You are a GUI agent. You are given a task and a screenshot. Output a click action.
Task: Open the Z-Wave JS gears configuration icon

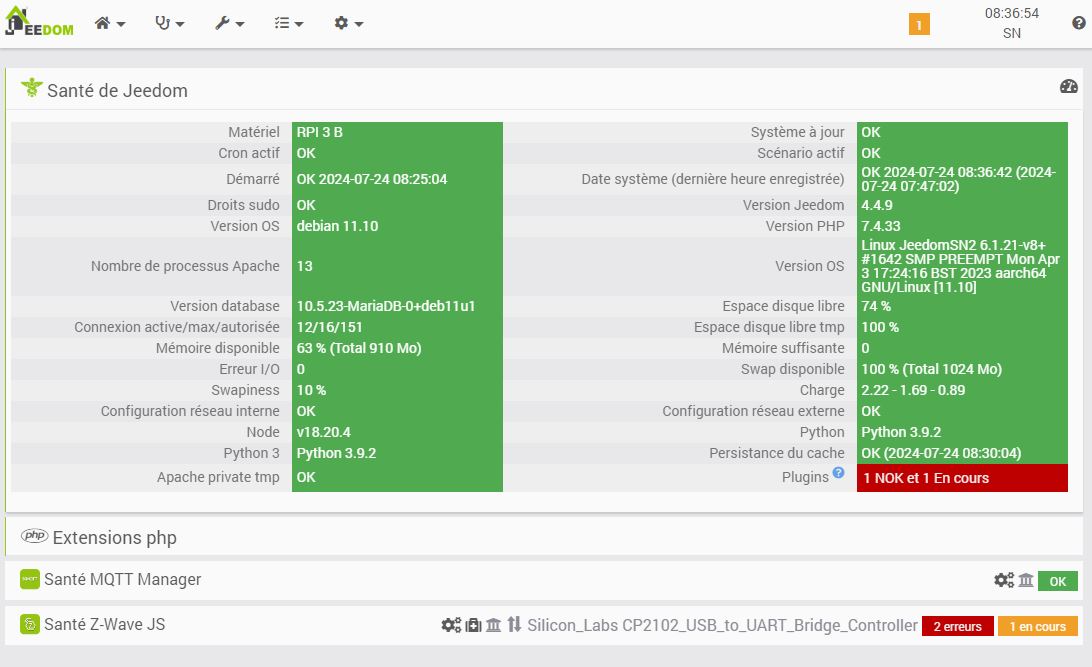click(x=451, y=625)
